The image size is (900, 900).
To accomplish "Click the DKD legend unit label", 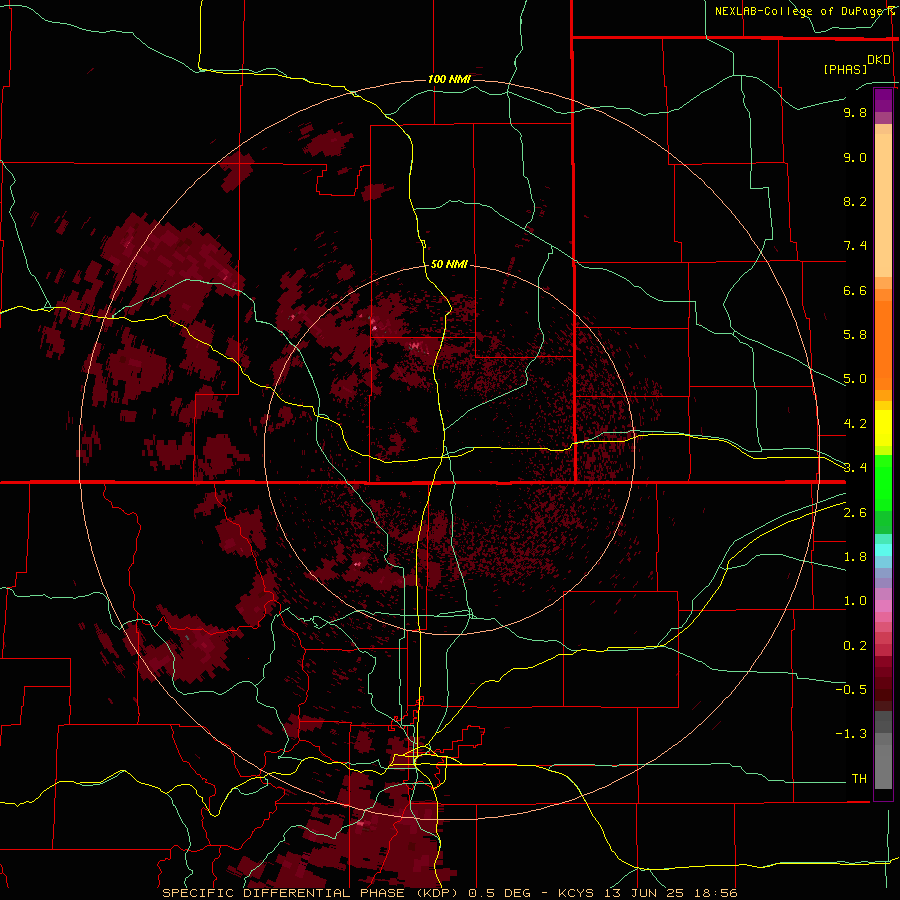I will pyautogui.click(x=879, y=60).
